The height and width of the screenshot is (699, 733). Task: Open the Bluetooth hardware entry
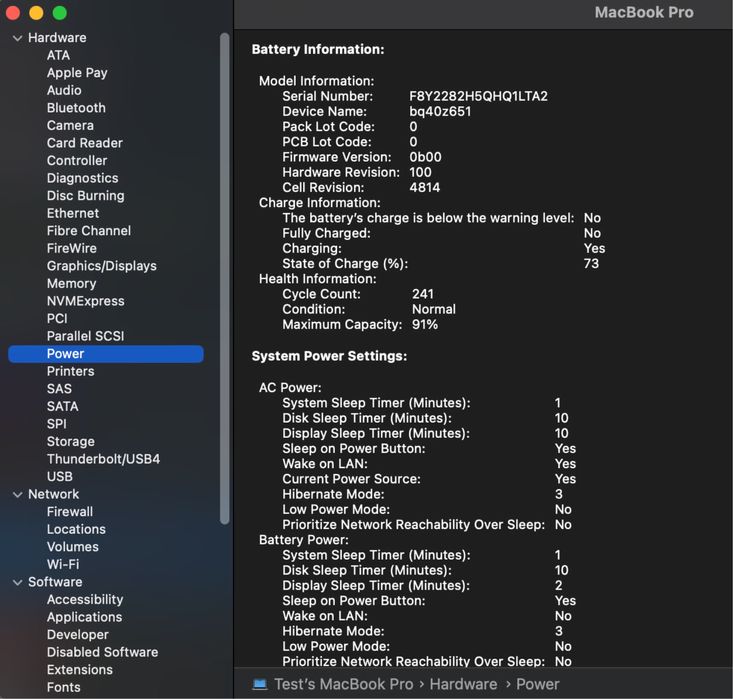pos(76,108)
